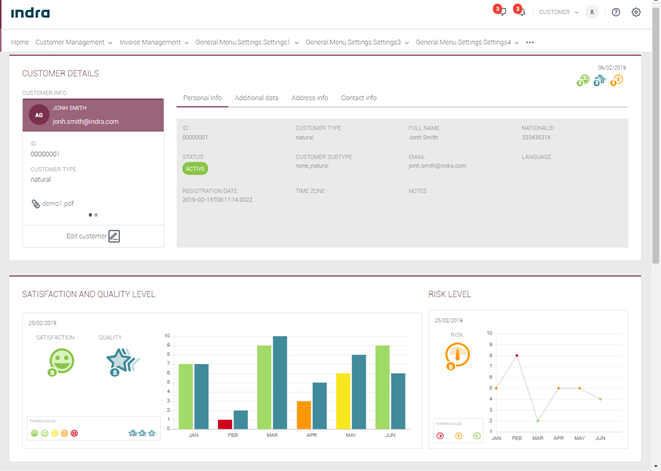The height and width of the screenshot is (471, 661).
Task: Open the demo1.pdf attachment
Action: (58, 204)
